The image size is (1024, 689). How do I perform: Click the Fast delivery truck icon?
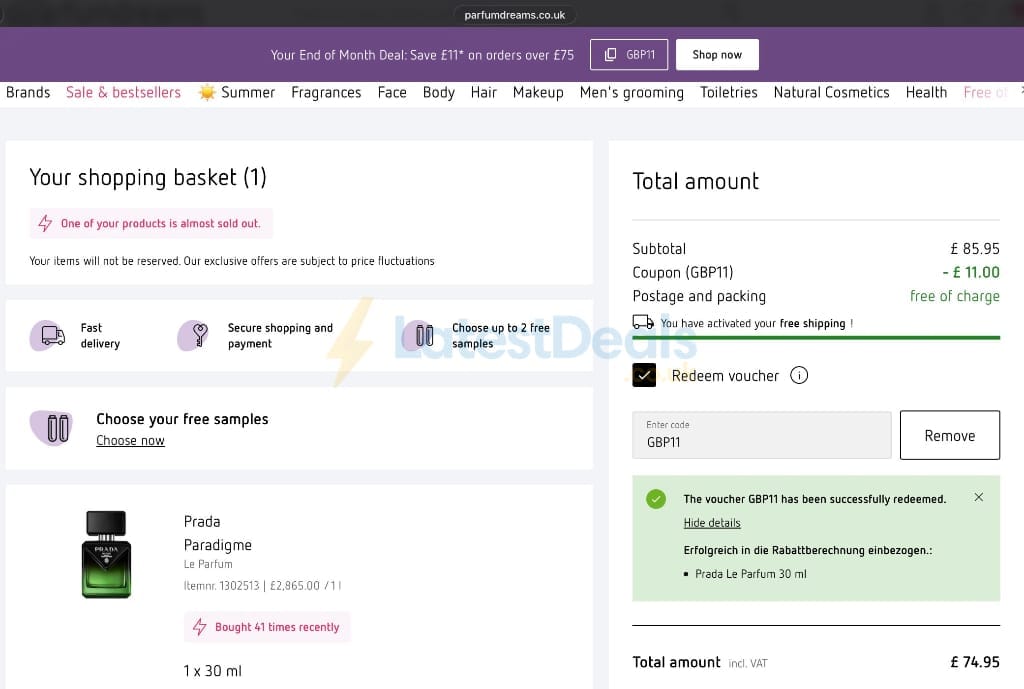[49, 336]
